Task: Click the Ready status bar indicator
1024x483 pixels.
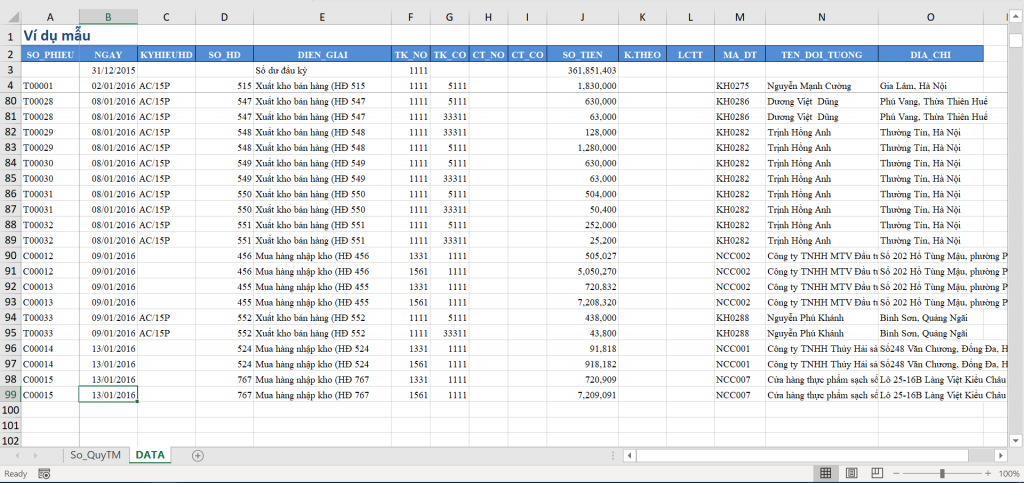Action: coord(16,474)
